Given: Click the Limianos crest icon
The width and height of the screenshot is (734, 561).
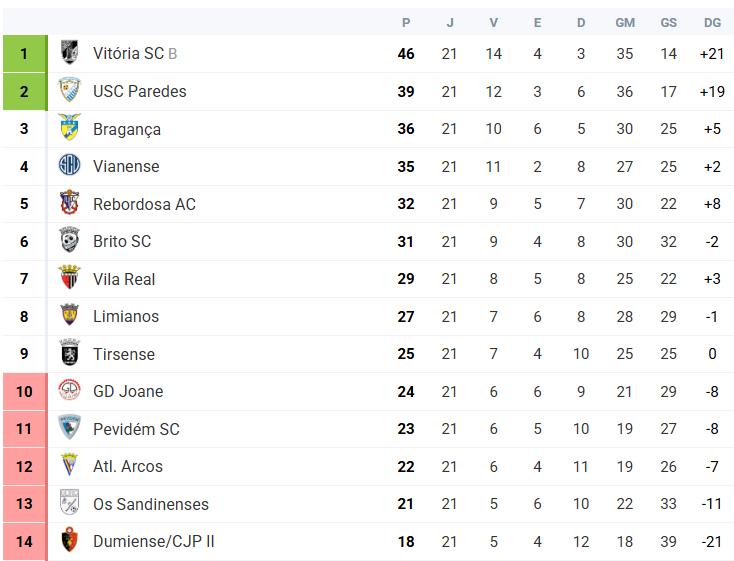Looking at the screenshot, I should tap(69, 316).
